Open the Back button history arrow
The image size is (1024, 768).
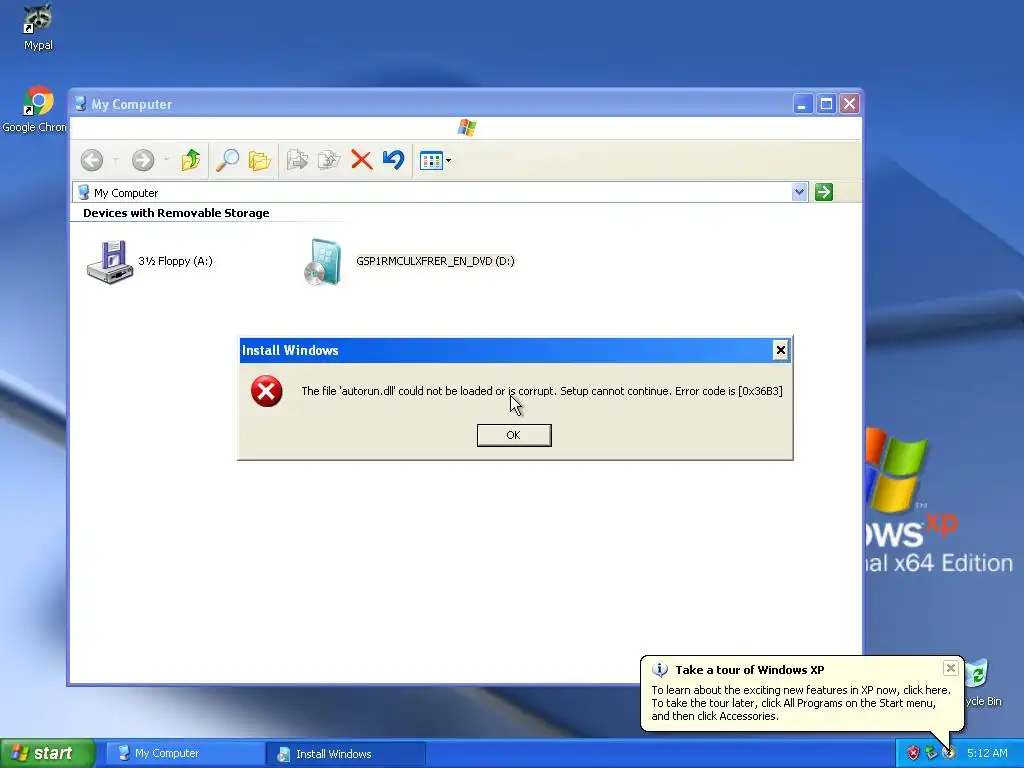[116, 160]
